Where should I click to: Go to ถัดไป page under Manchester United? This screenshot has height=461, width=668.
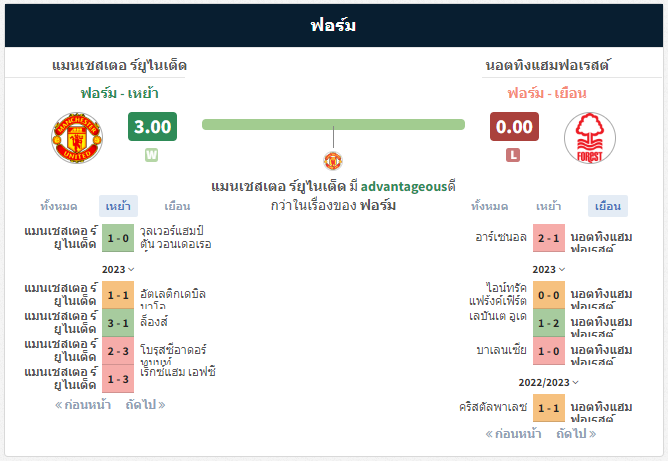click(145, 404)
